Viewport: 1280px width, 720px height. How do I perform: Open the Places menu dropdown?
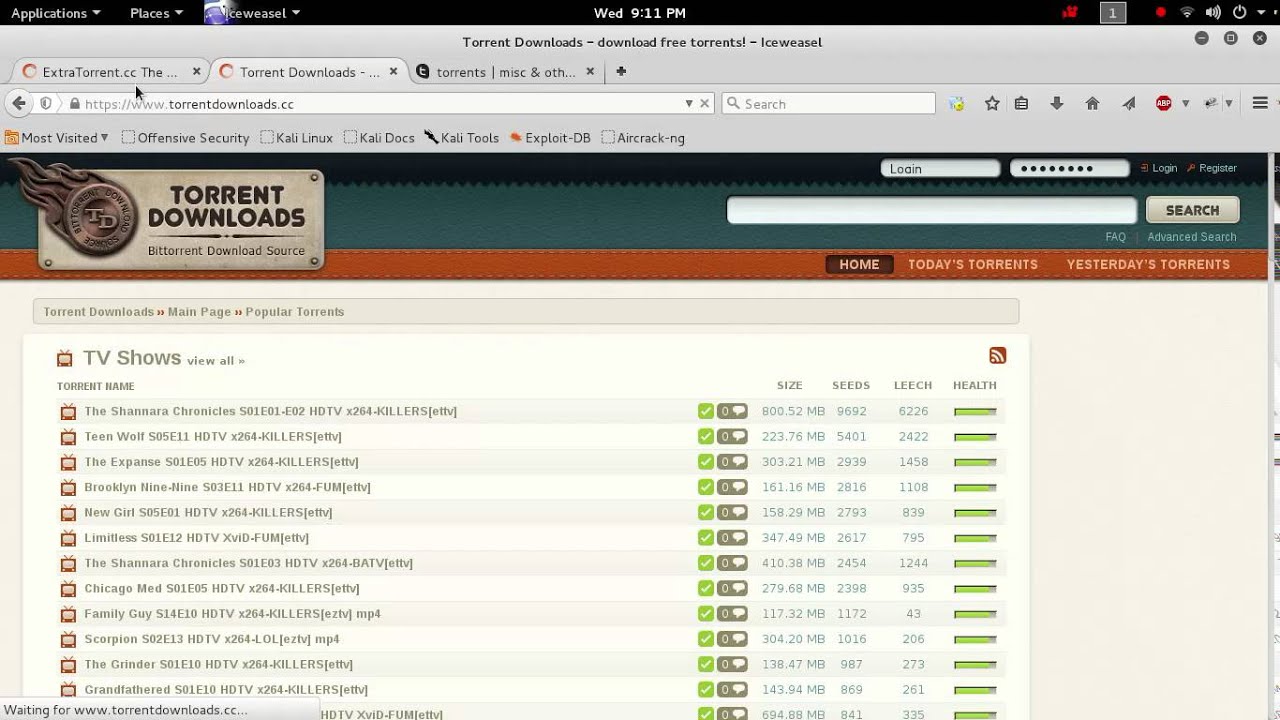(156, 13)
